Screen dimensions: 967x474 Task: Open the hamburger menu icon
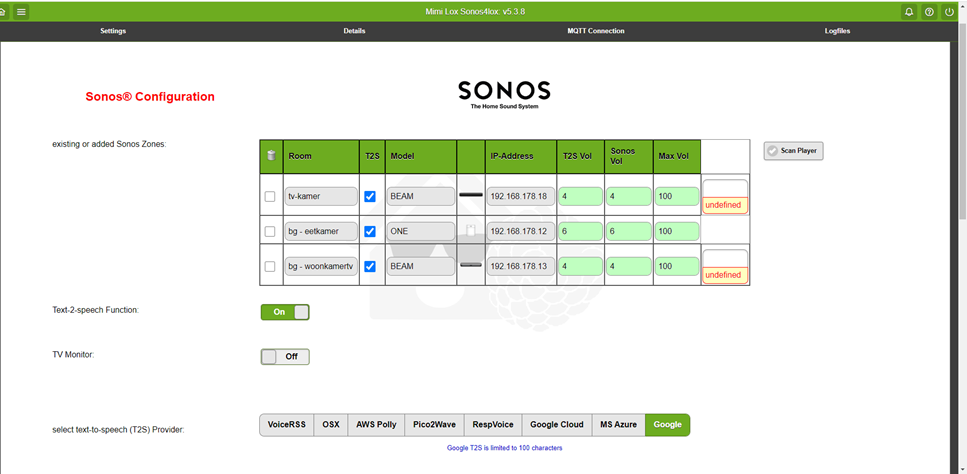click(x=21, y=11)
